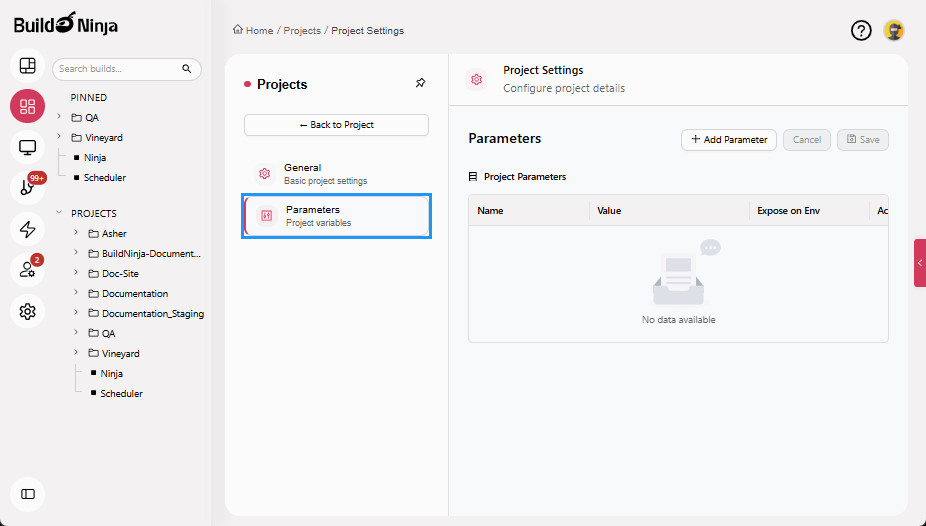Open Parameters settings section
Image resolution: width=926 pixels, height=526 pixels.
click(337, 216)
